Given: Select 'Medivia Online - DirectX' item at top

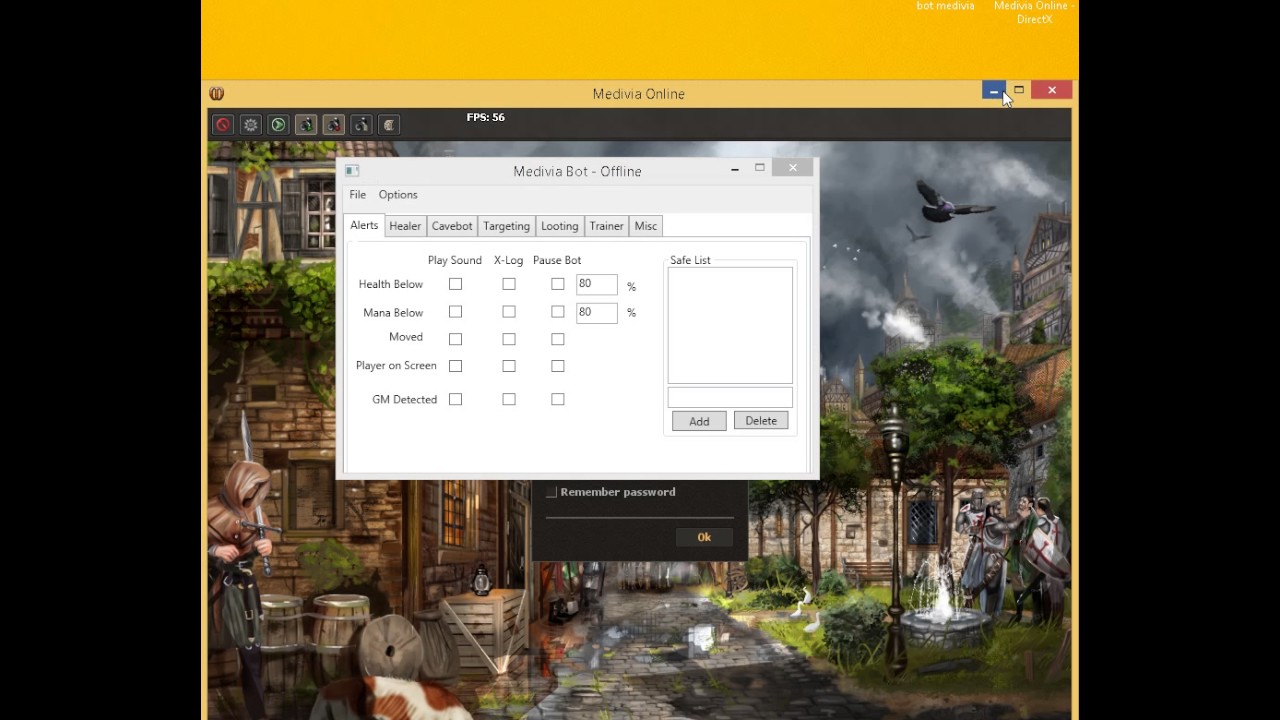Looking at the screenshot, I should [1034, 13].
